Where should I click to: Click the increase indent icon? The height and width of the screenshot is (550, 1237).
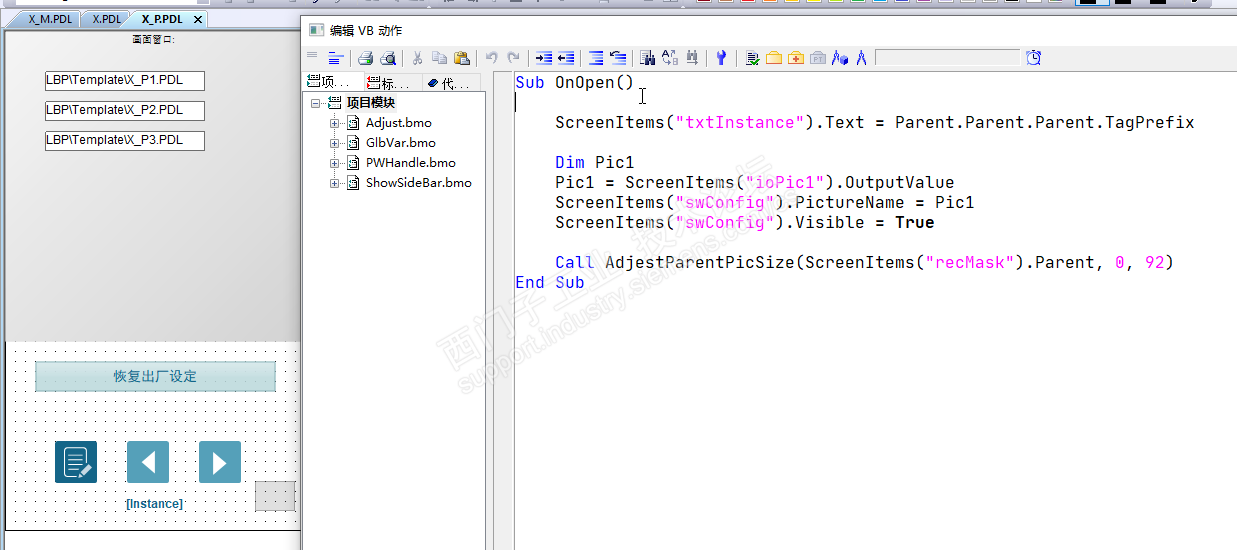544,58
